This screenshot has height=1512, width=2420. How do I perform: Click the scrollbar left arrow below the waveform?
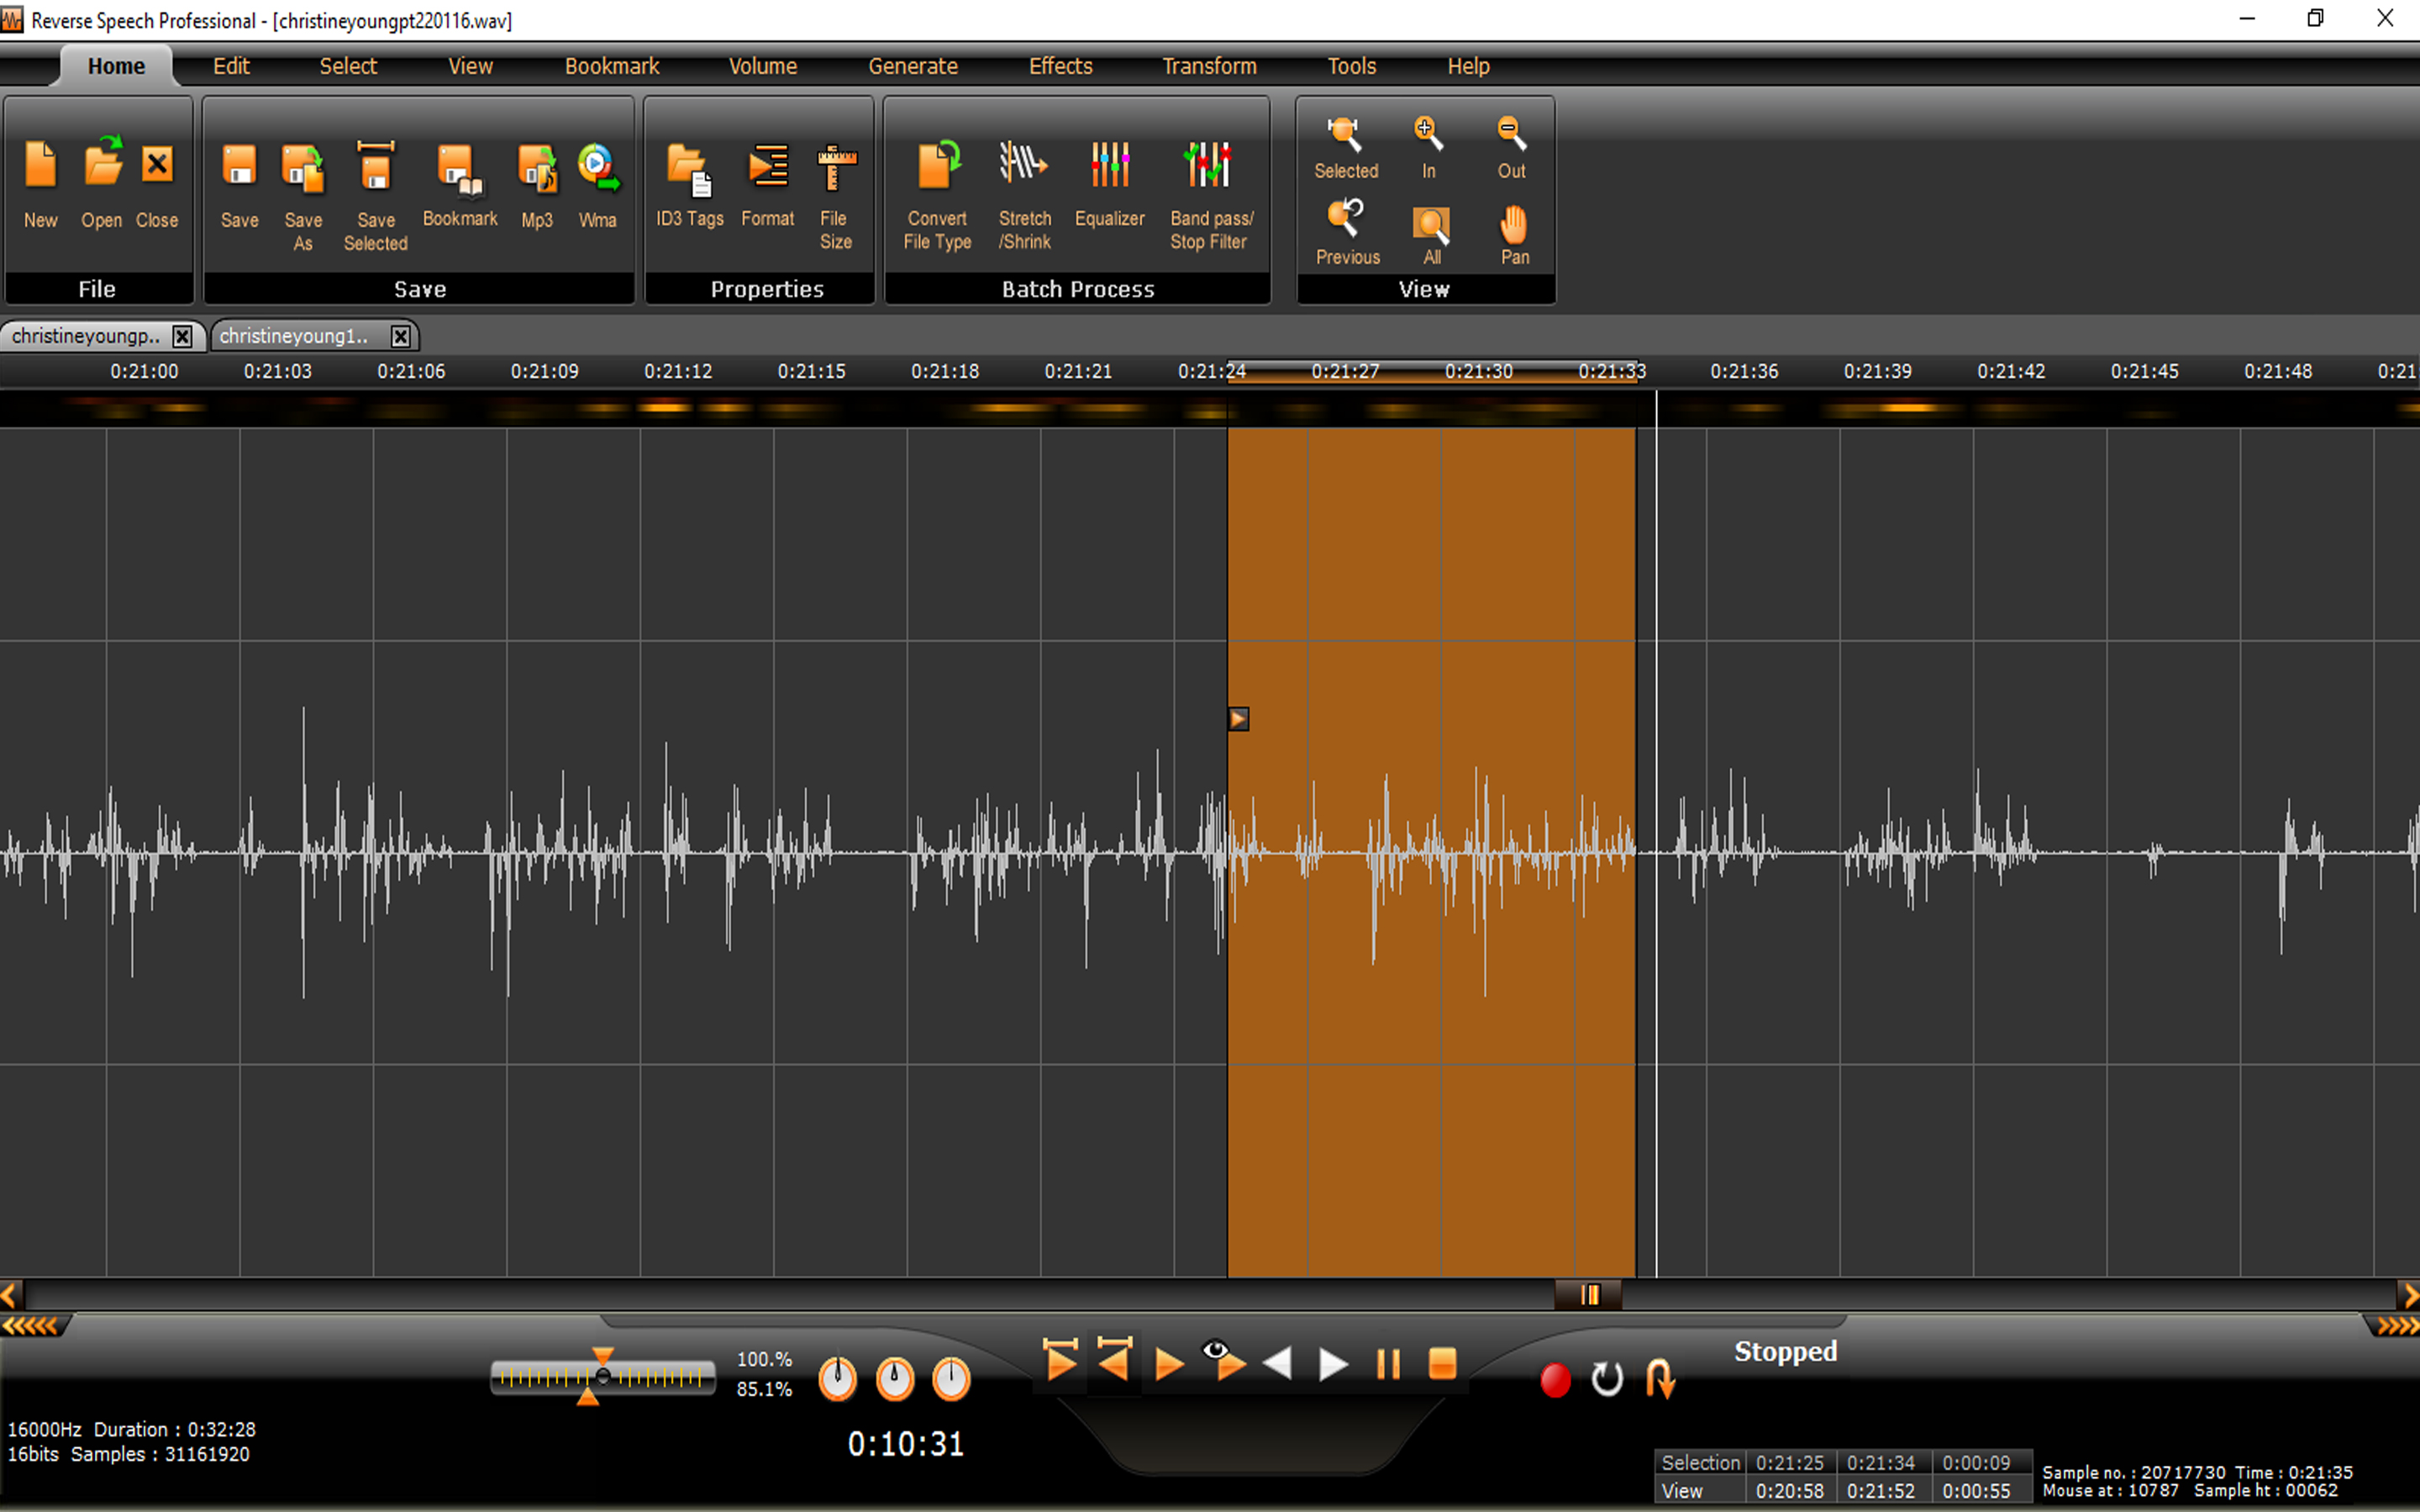[x=10, y=1295]
